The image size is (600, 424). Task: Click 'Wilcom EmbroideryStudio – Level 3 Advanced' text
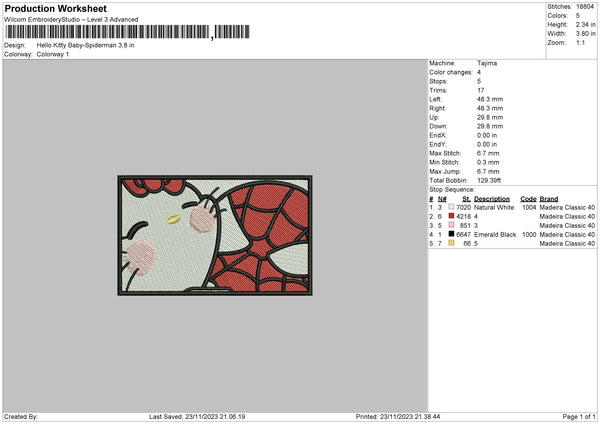[71, 20]
